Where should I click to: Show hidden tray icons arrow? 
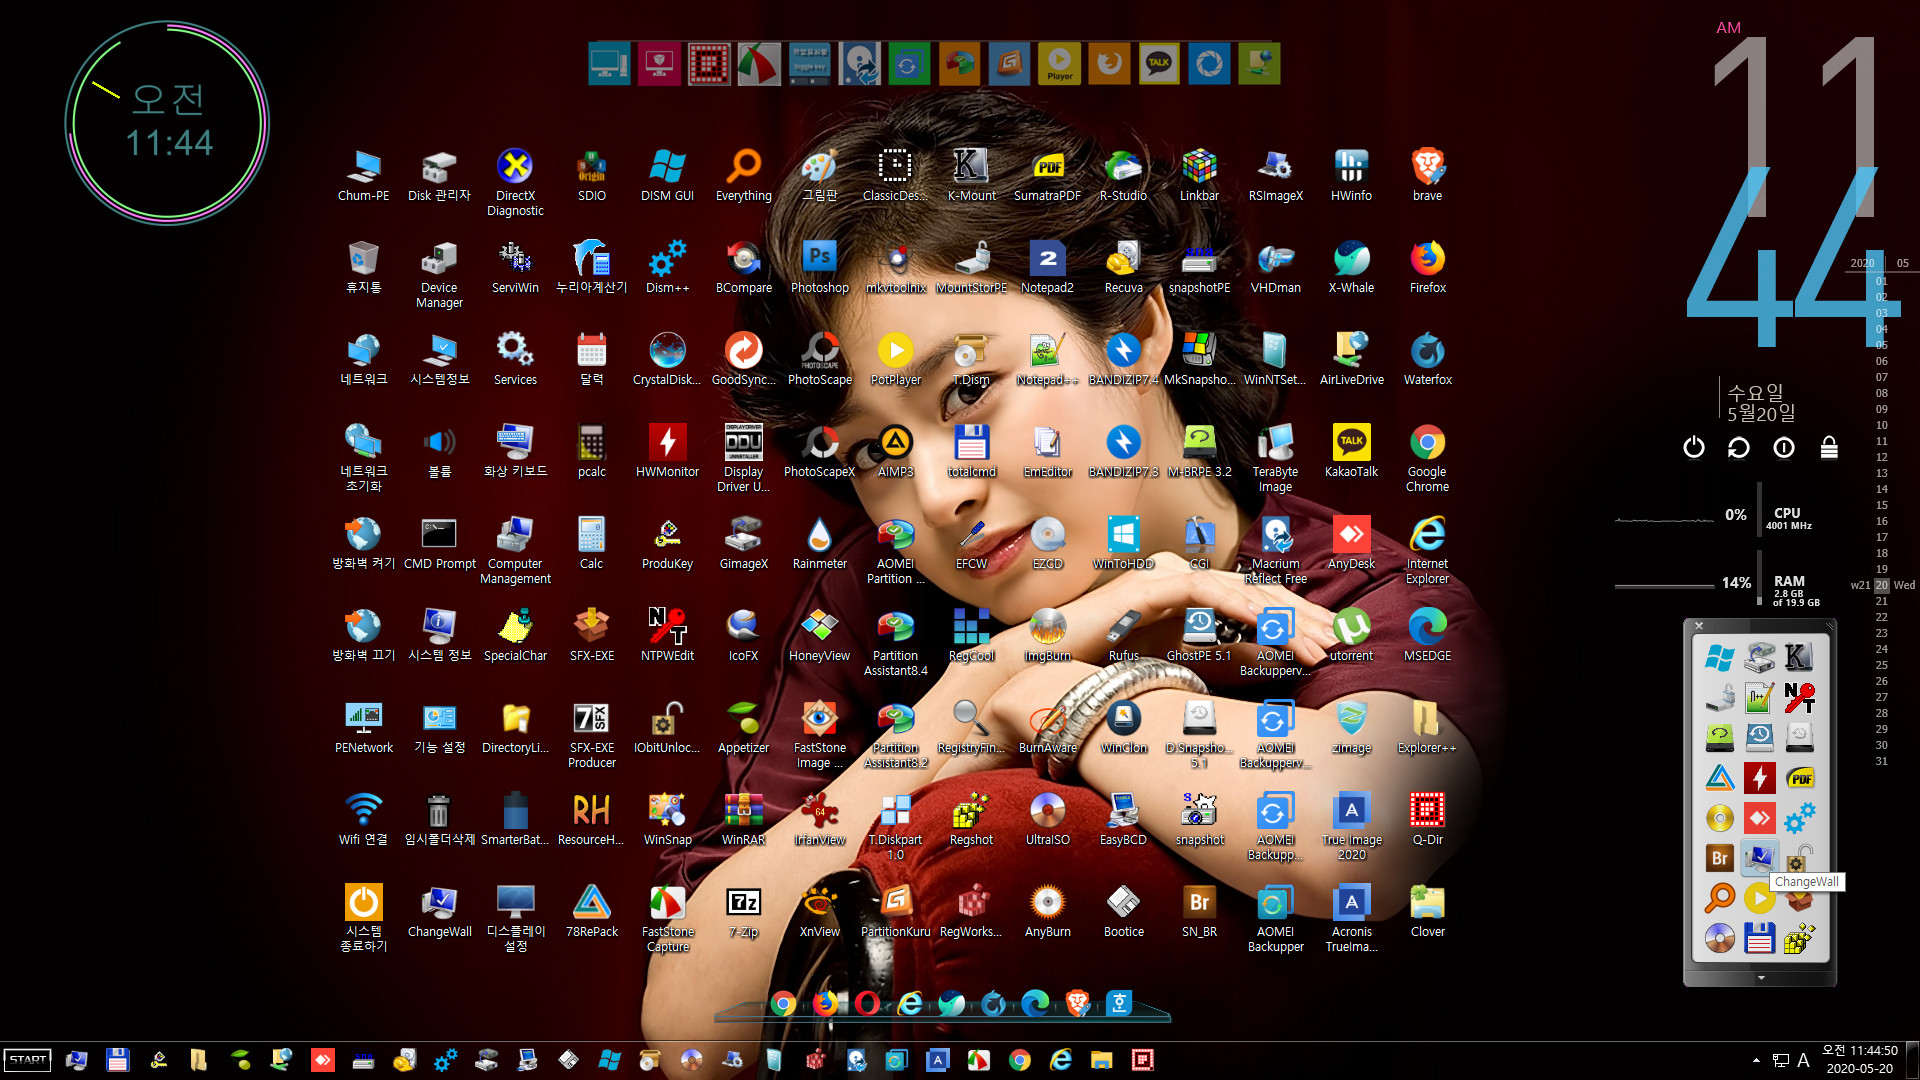(1756, 1060)
